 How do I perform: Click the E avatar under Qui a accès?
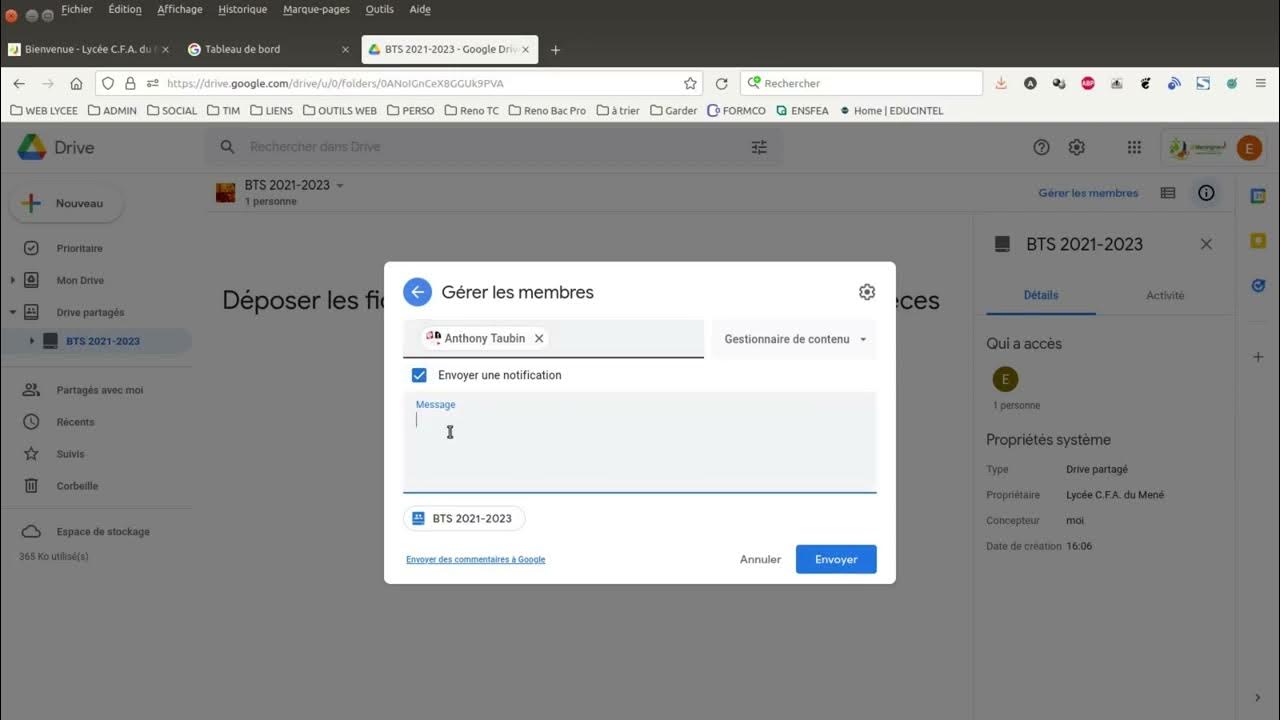coord(1004,379)
